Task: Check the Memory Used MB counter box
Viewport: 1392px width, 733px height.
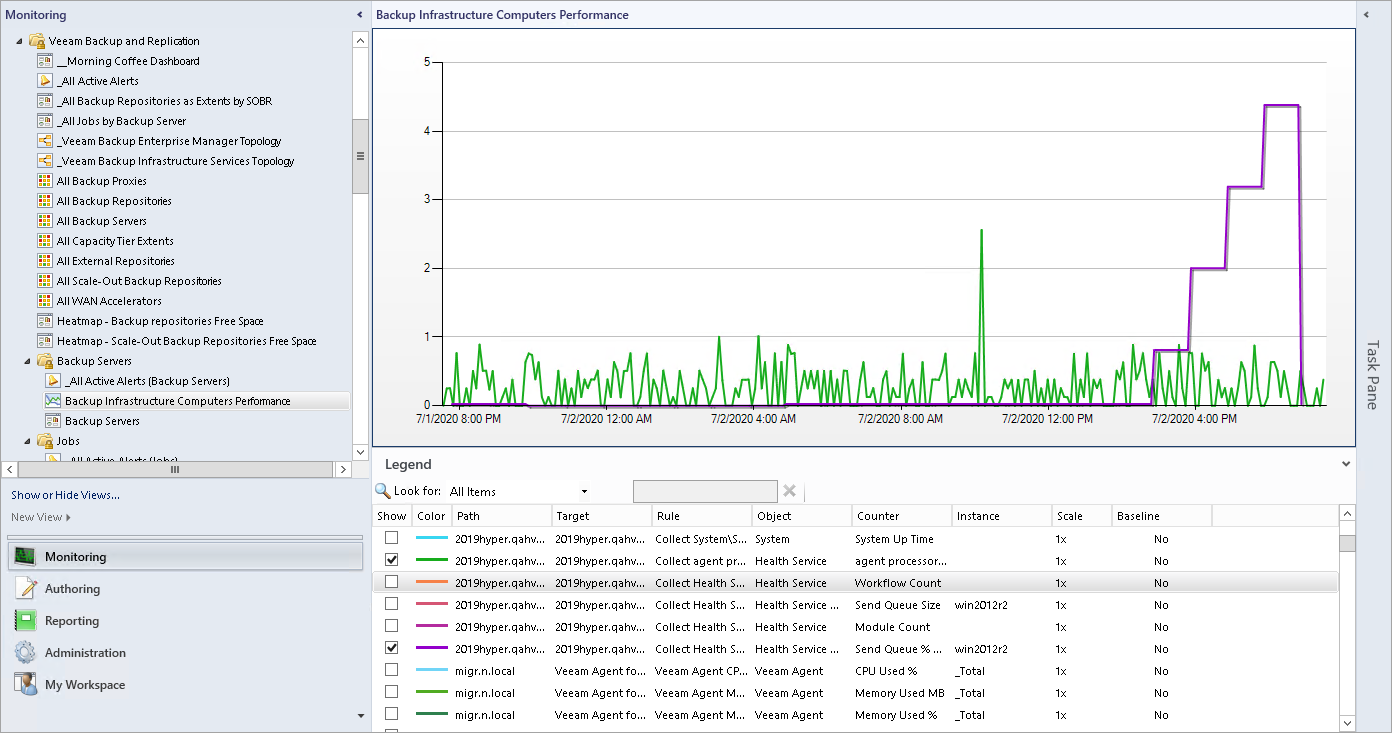Action: (392, 692)
